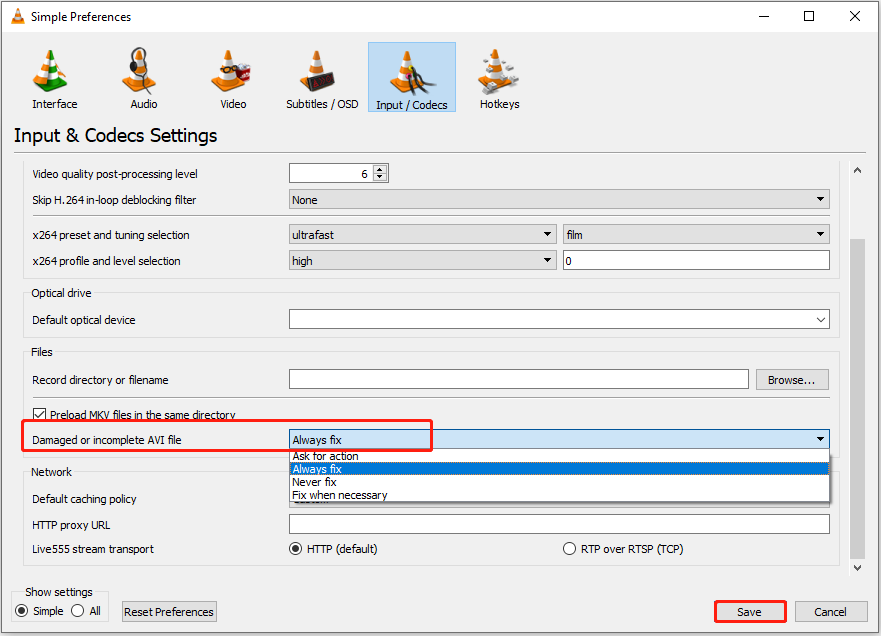
Task: Open the x264 preset ultrafast dropdown
Action: tap(423, 234)
